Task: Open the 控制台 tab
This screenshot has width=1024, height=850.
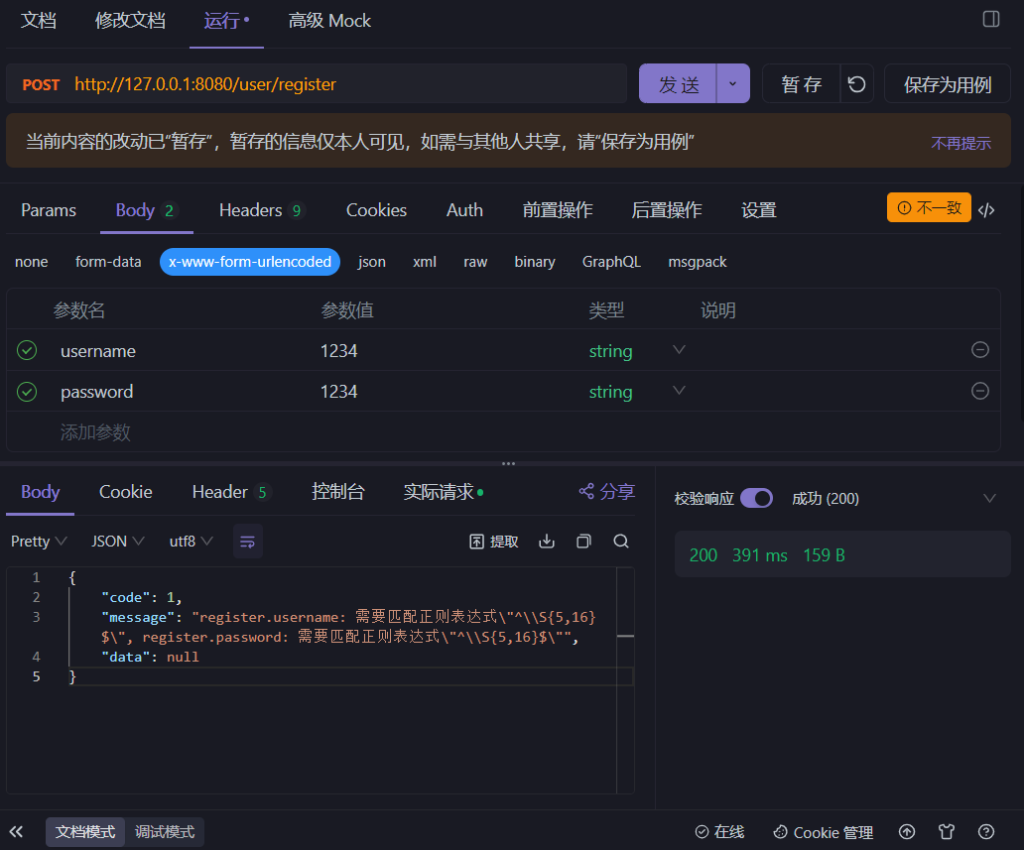Action: tap(338, 492)
